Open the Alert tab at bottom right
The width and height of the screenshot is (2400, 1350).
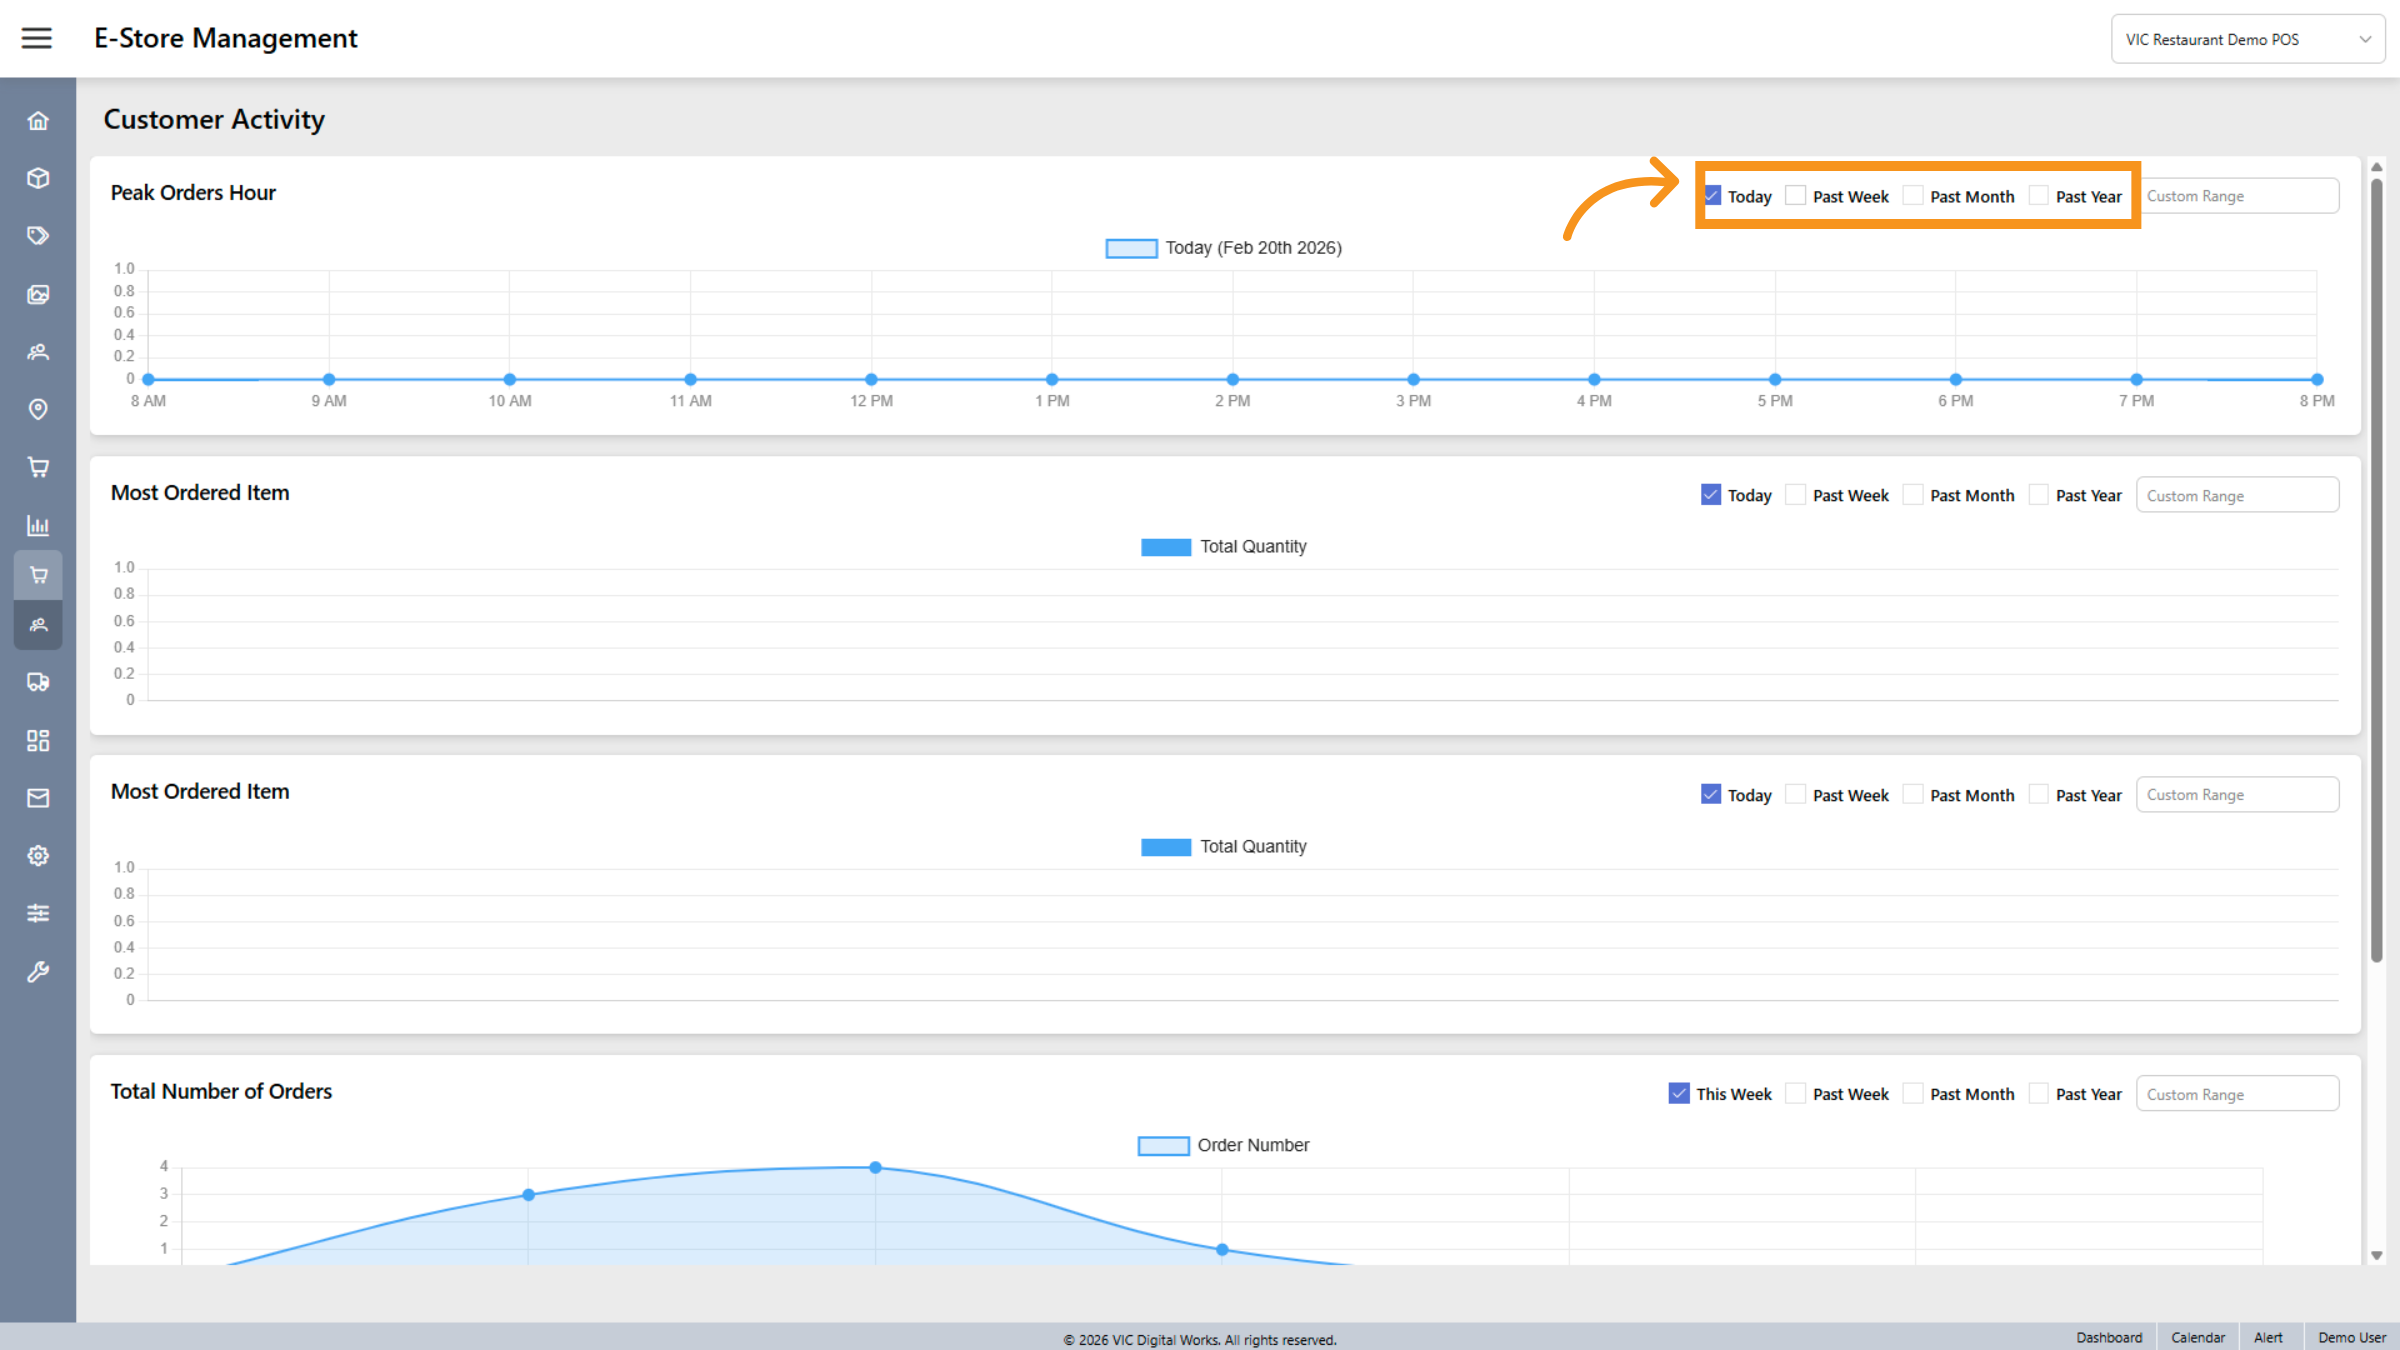2270,1337
